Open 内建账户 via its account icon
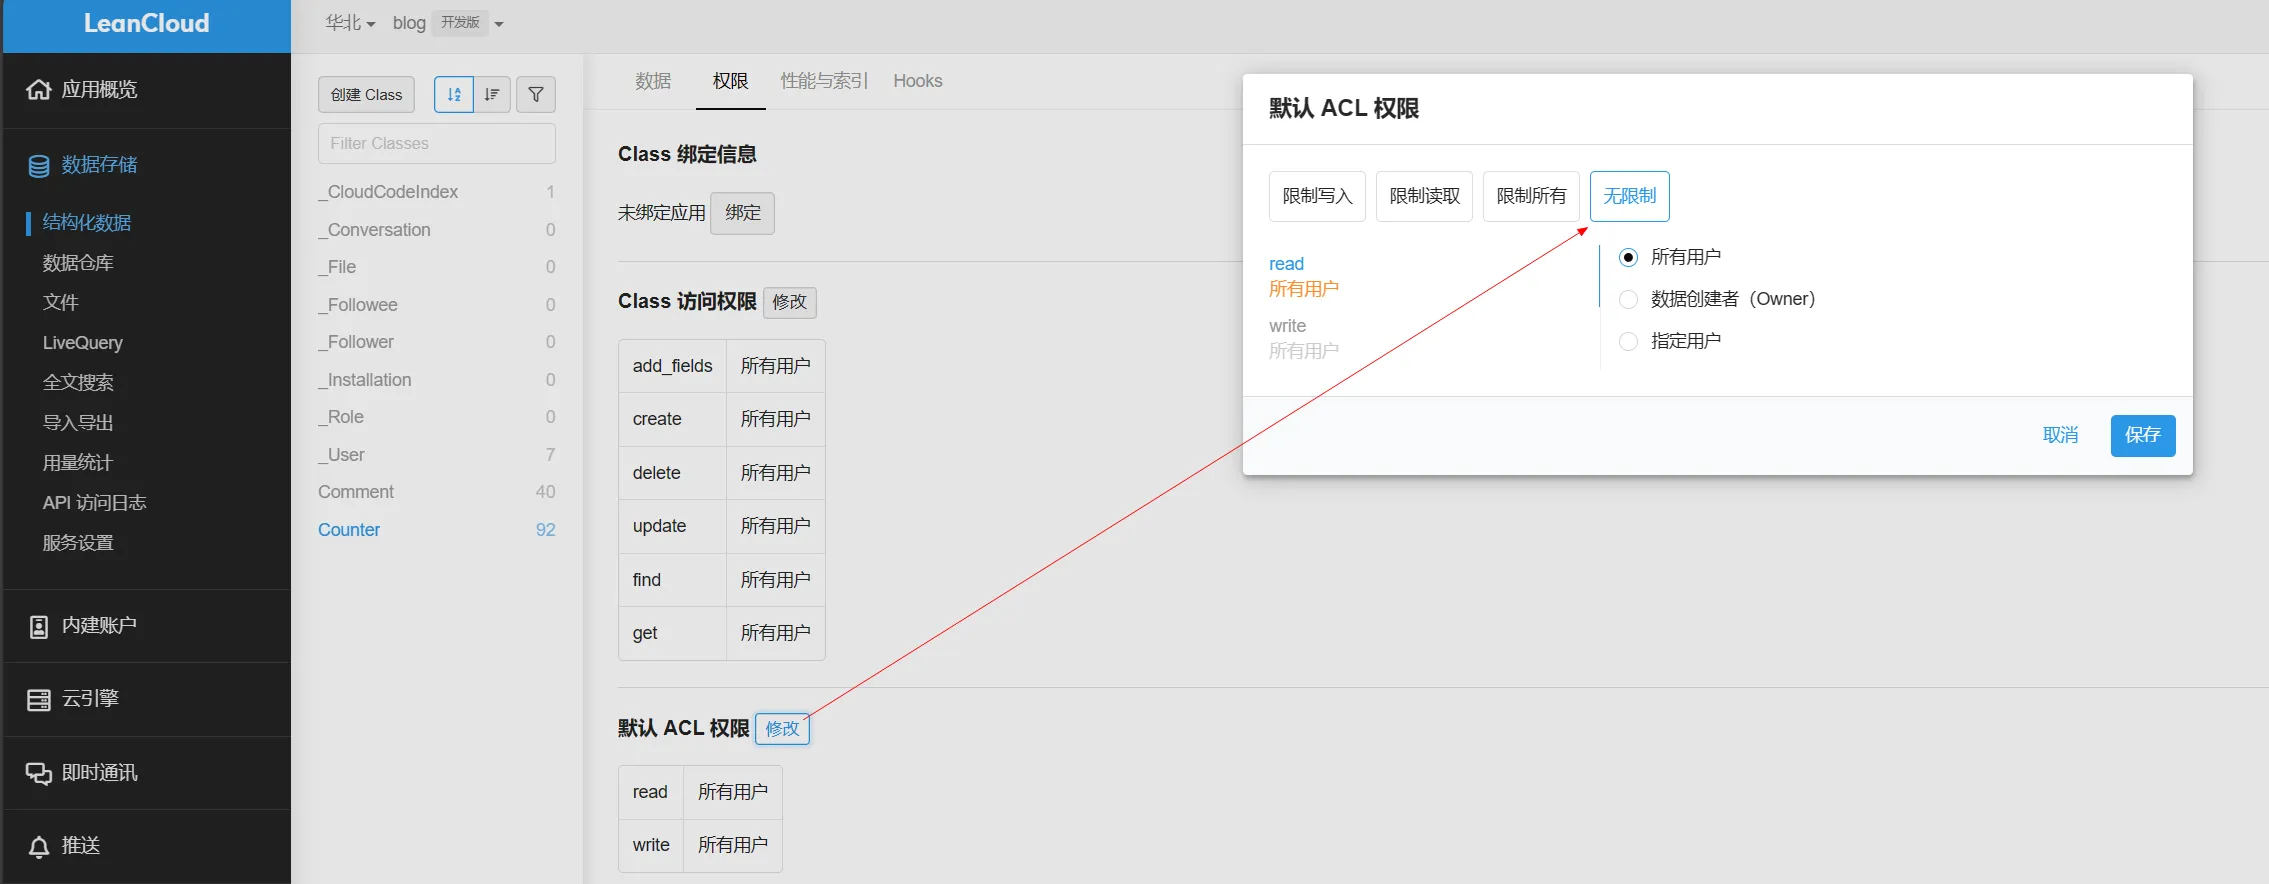2269x884 pixels. 38,627
